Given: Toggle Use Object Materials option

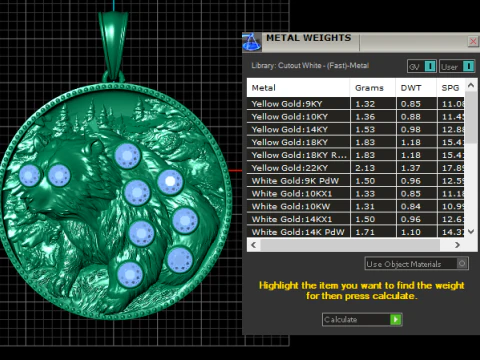Looking at the screenshot, I should click(x=417, y=264).
